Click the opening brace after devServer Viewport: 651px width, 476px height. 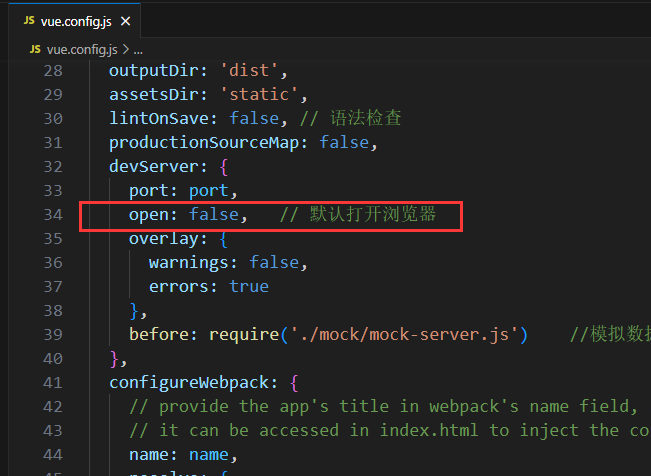pyautogui.click(x=224, y=167)
